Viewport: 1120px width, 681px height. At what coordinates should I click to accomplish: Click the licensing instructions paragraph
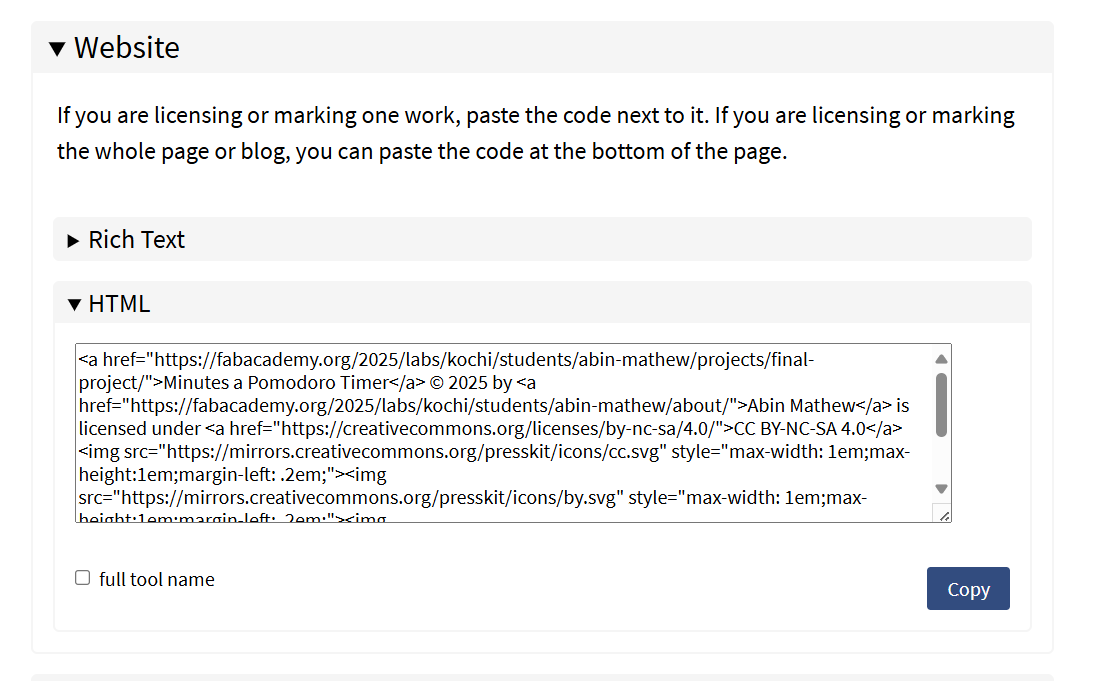(536, 133)
